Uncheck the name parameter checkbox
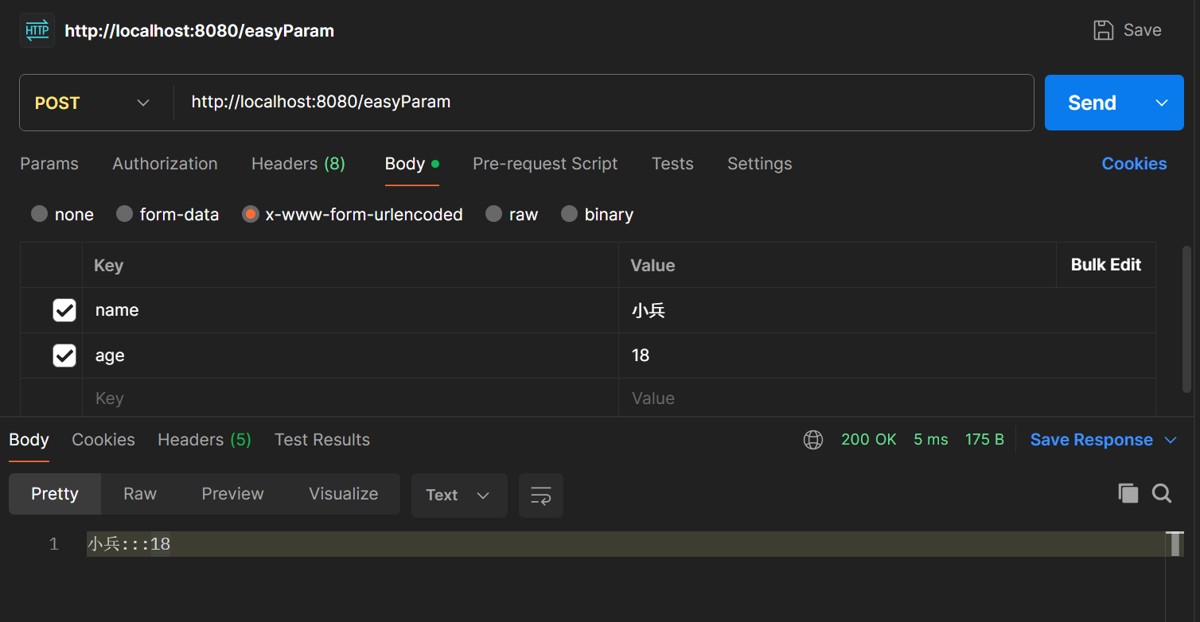Image resolution: width=1200 pixels, height=622 pixels. (64, 310)
